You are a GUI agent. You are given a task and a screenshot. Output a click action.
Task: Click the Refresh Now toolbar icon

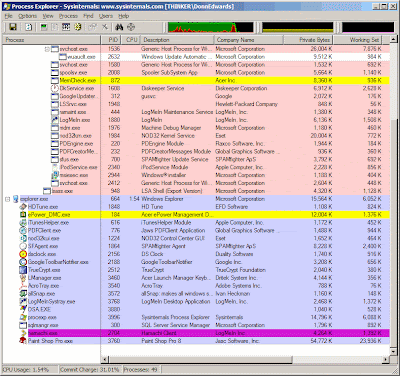[x=29, y=27]
